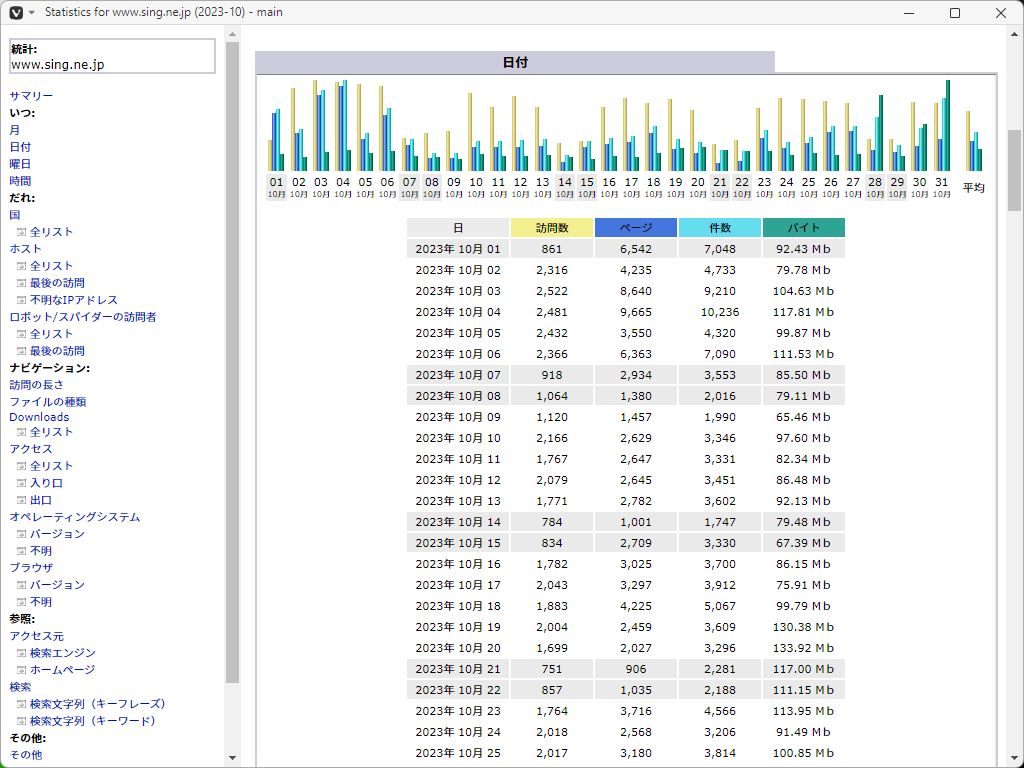Click the icon beside 検索文字列（キーフレーズ）
The image size is (1024, 768).
[21, 704]
